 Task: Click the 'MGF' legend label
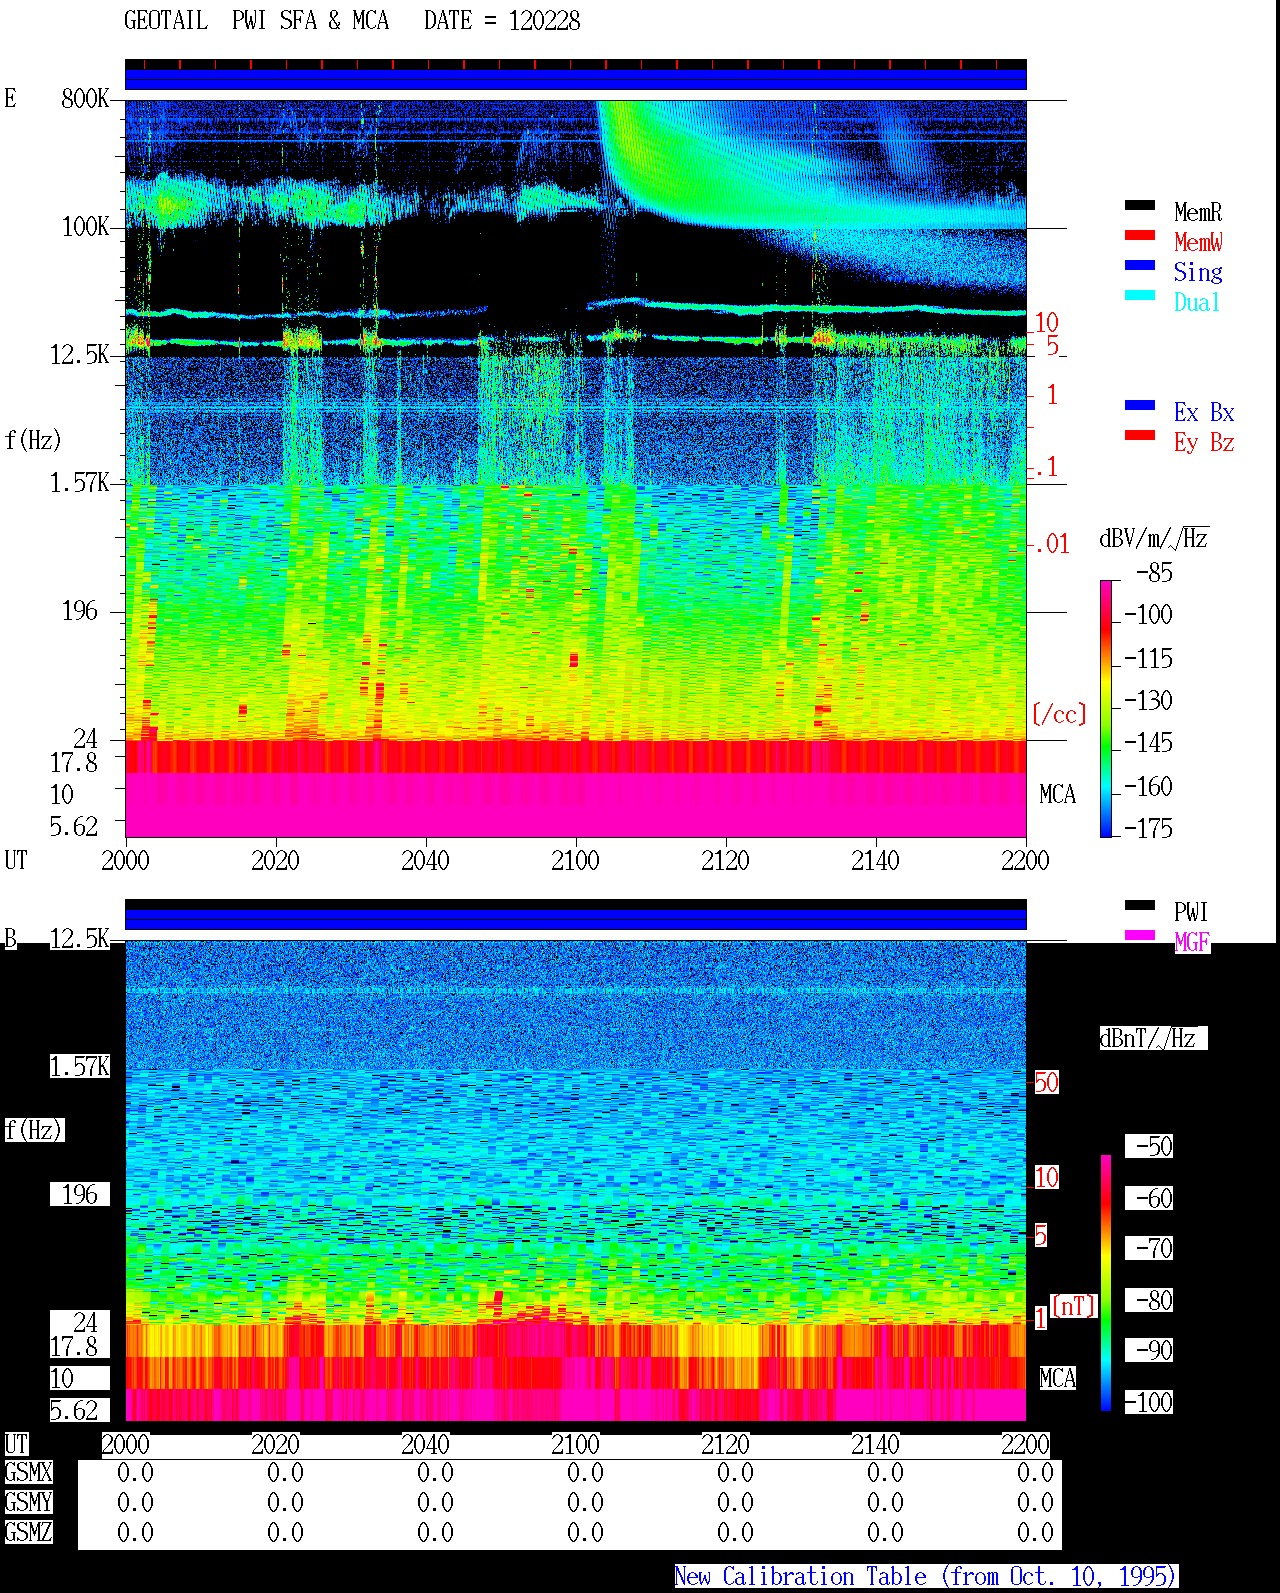1192,942
